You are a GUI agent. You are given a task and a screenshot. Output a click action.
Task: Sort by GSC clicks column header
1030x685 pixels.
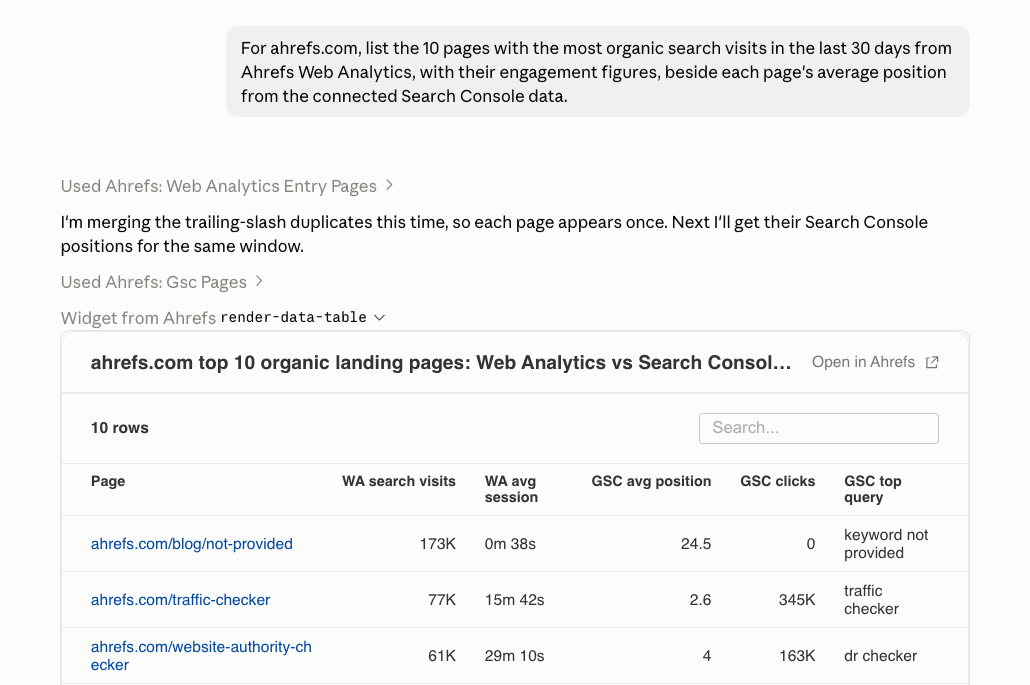[x=778, y=481]
